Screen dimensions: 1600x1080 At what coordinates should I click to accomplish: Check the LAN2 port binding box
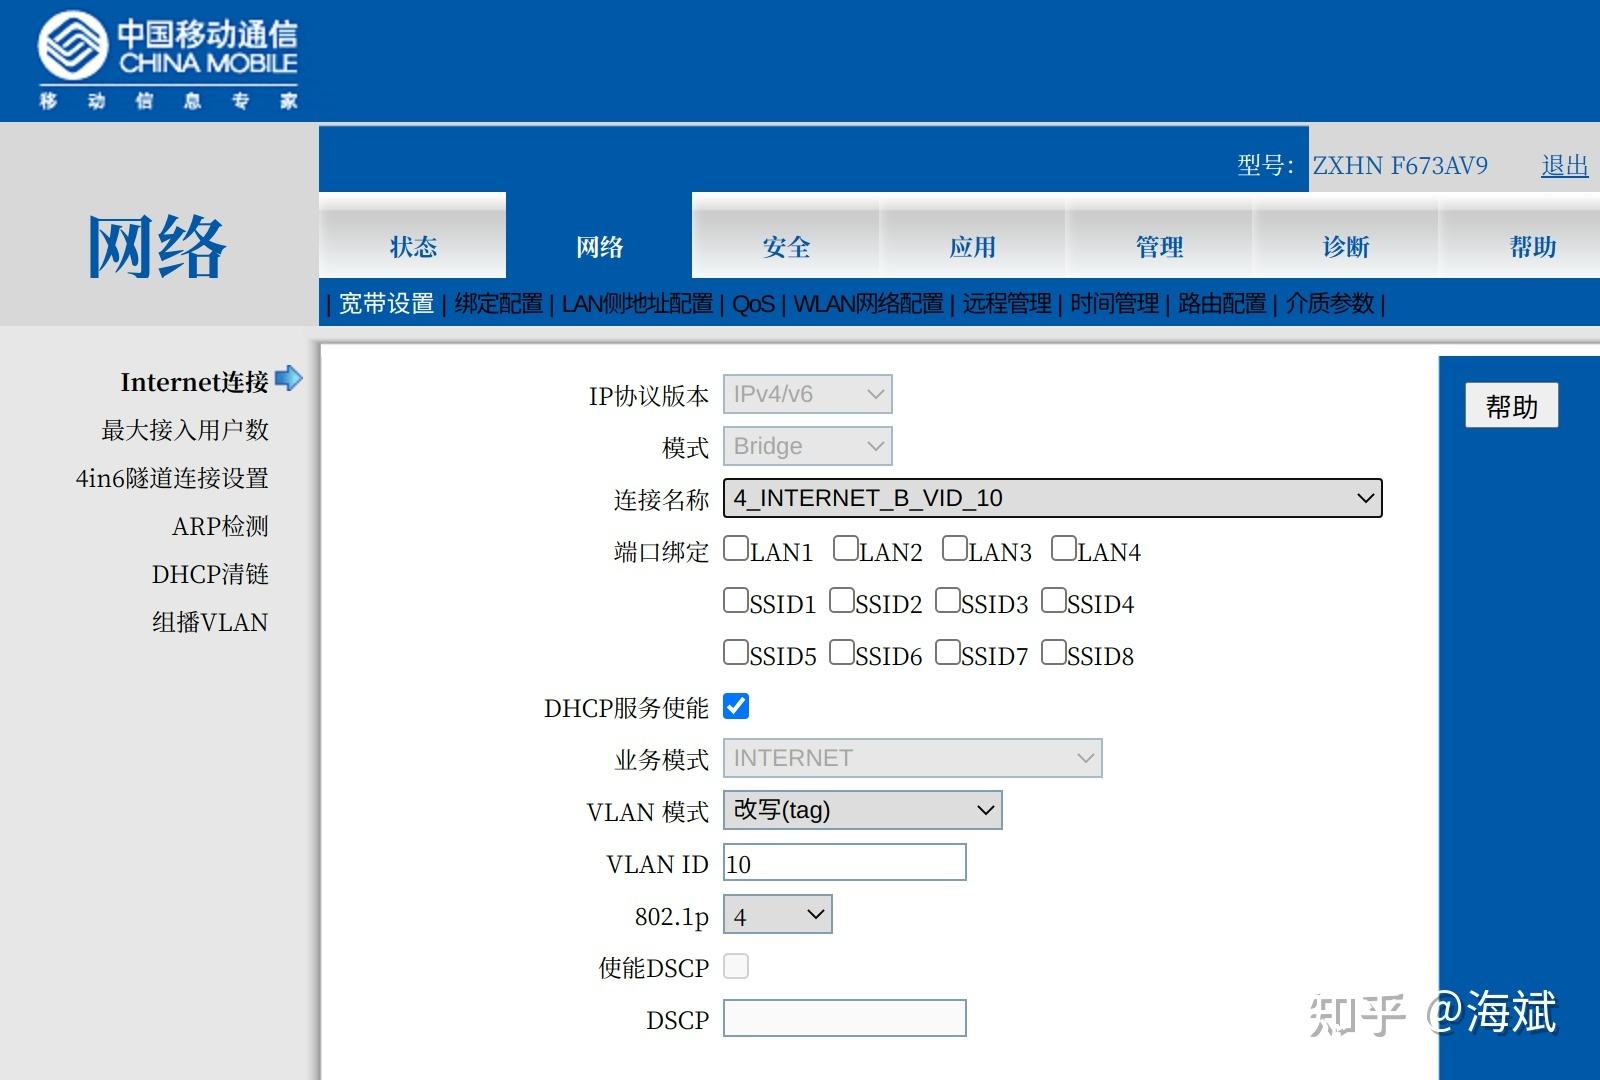click(x=845, y=548)
